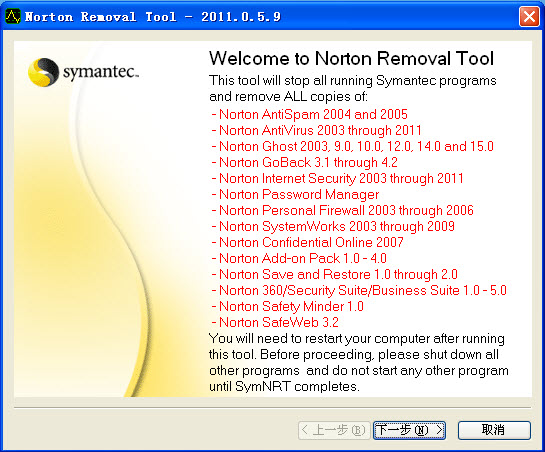Viewport: 545px width, 452px height.
Task: Click the Symantec yellow globe logo
Action: pos(43,72)
